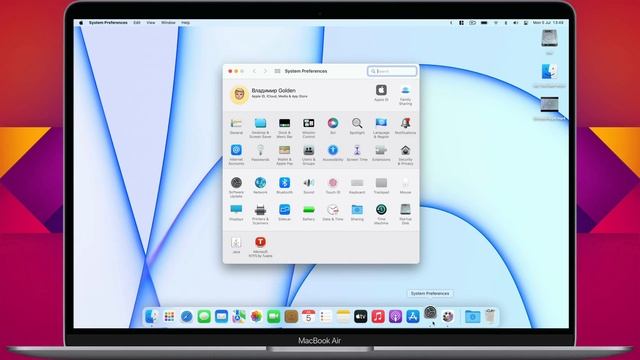Open Finder from the Dock
The image size is (640, 360).
152,316
